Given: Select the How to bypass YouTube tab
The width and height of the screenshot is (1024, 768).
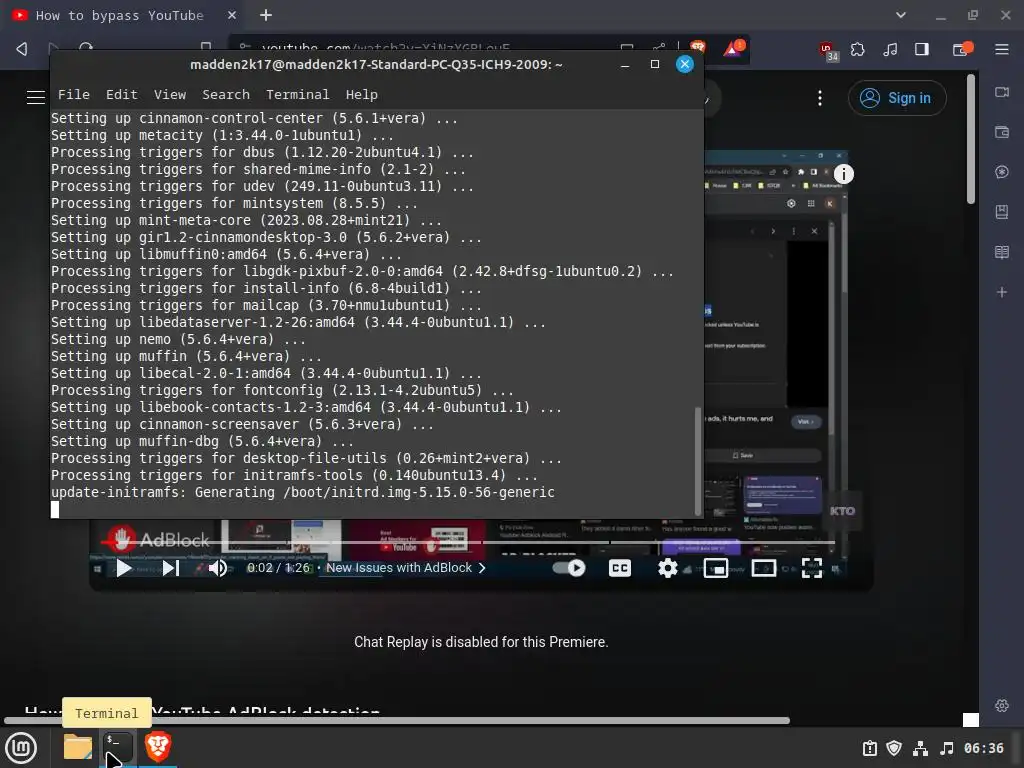Looking at the screenshot, I should point(119,15).
